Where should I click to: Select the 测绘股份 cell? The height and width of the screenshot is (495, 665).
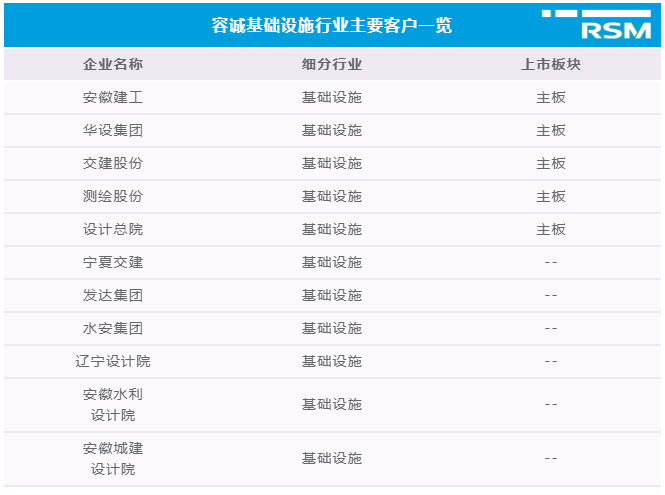click(x=113, y=196)
